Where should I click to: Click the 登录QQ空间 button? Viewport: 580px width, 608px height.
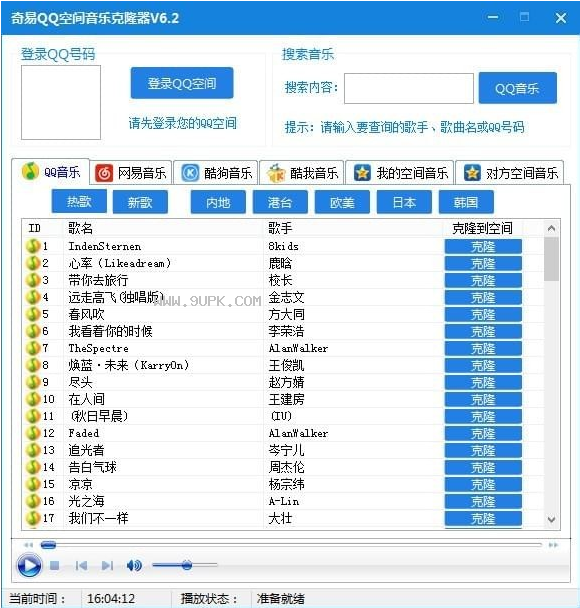click(x=182, y=83)
